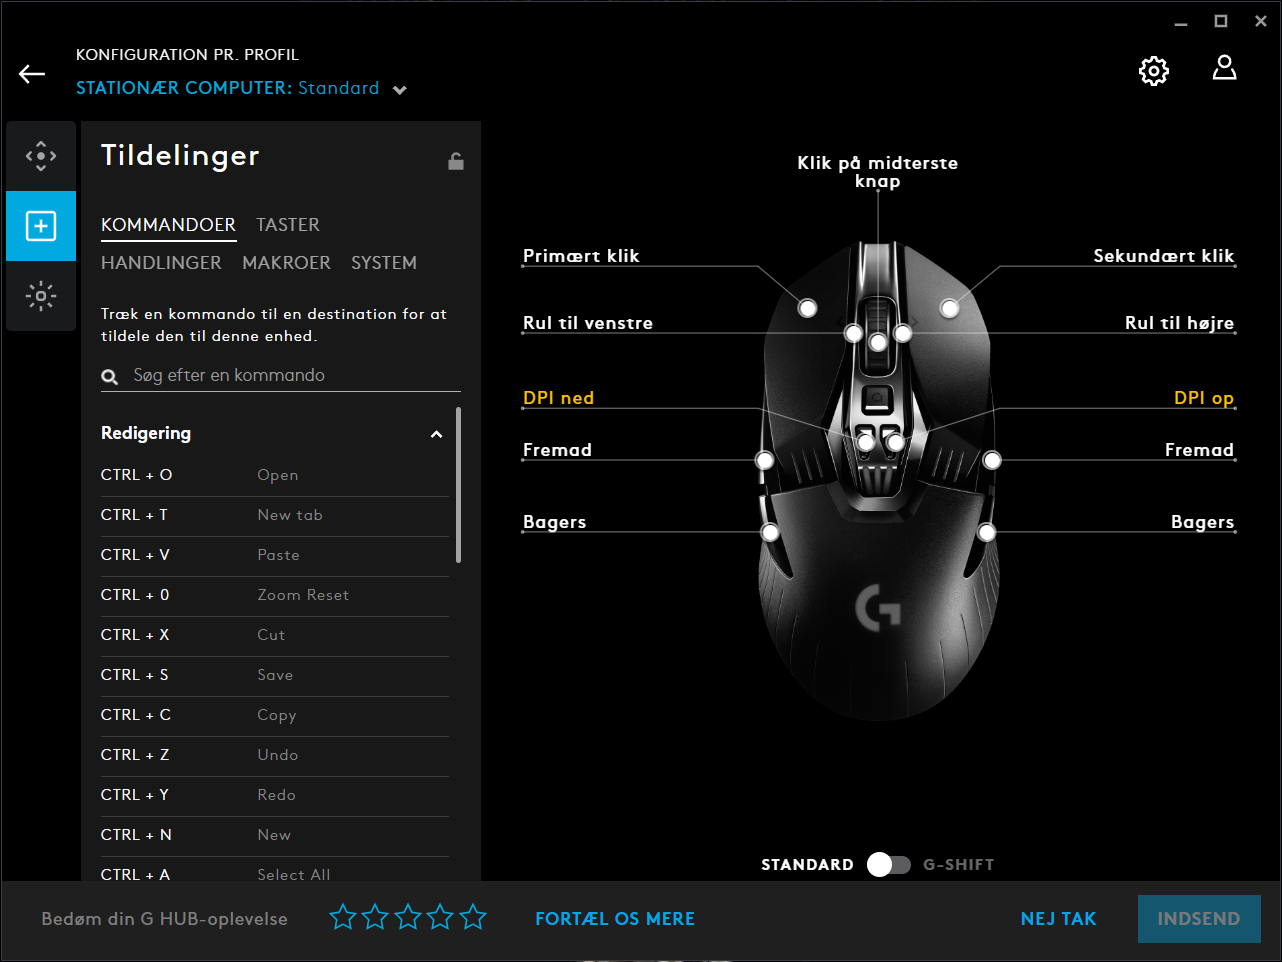Open the user account icon
This screenshot has height=962, width=1282.
[1224, 68]
